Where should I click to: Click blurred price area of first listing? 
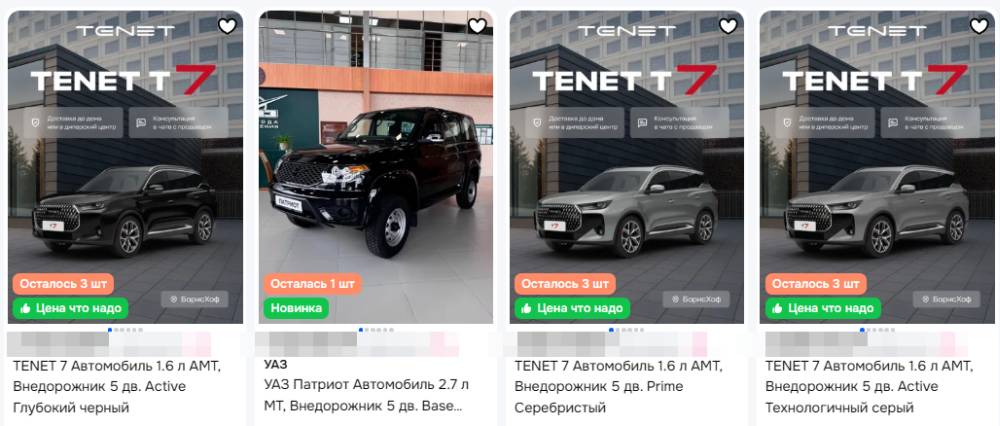click(109, 344)
